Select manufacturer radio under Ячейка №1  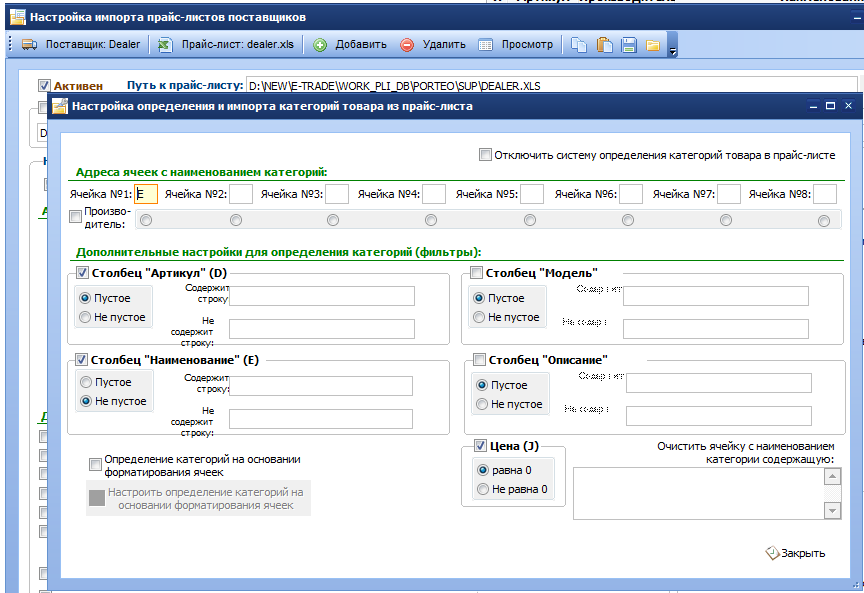[146, 220]
